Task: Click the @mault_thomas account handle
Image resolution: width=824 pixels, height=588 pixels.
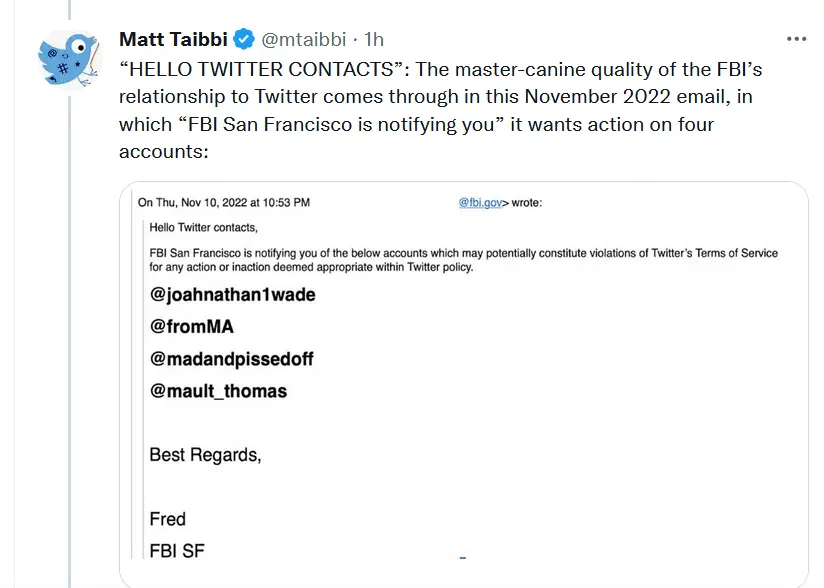Action: [x=218, y=391]
